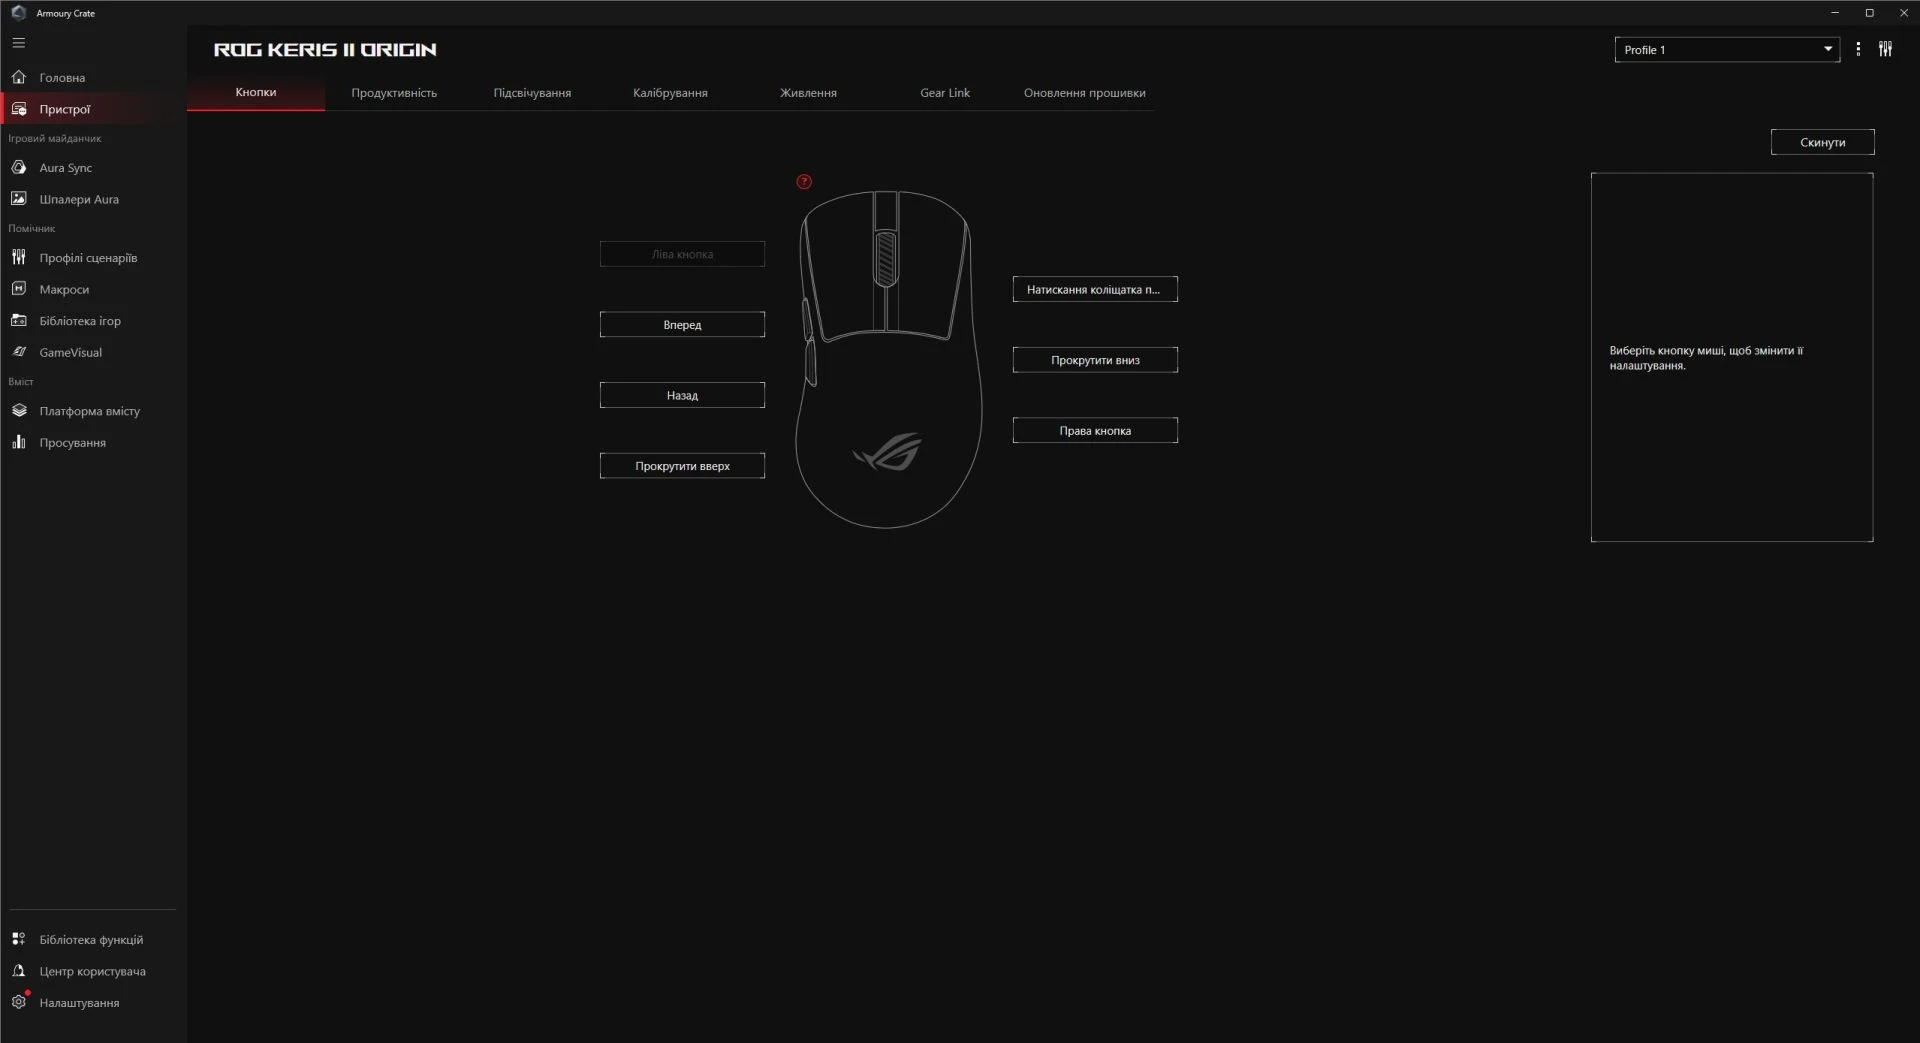Viewport: 1920px width, 1043px height.
Task: Select the Натискання коліщатка button
Action: click(1095, 289)
